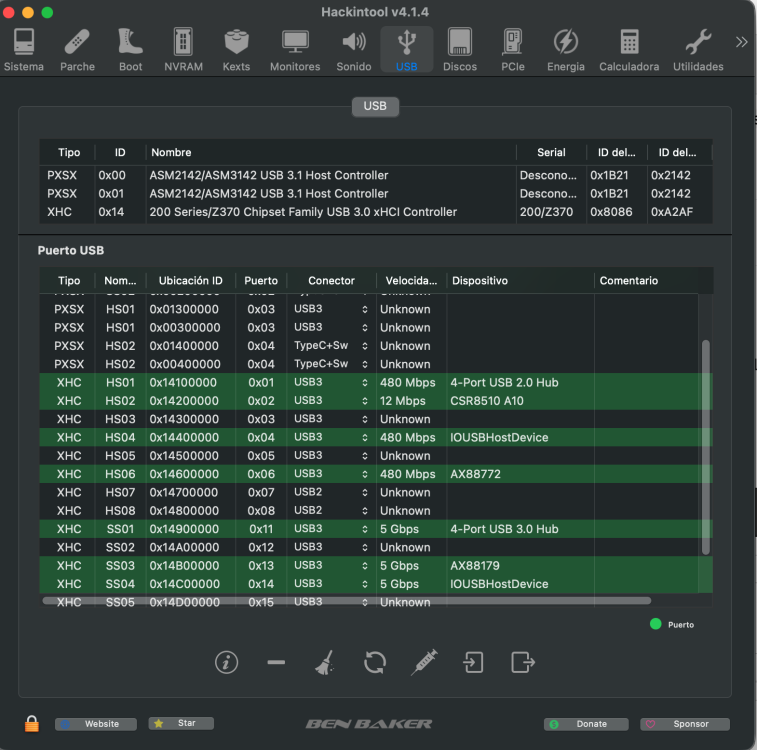This screenshot has height=750, width=757.
Task: Open the Kexts section
Action: [x=236, y=50]
